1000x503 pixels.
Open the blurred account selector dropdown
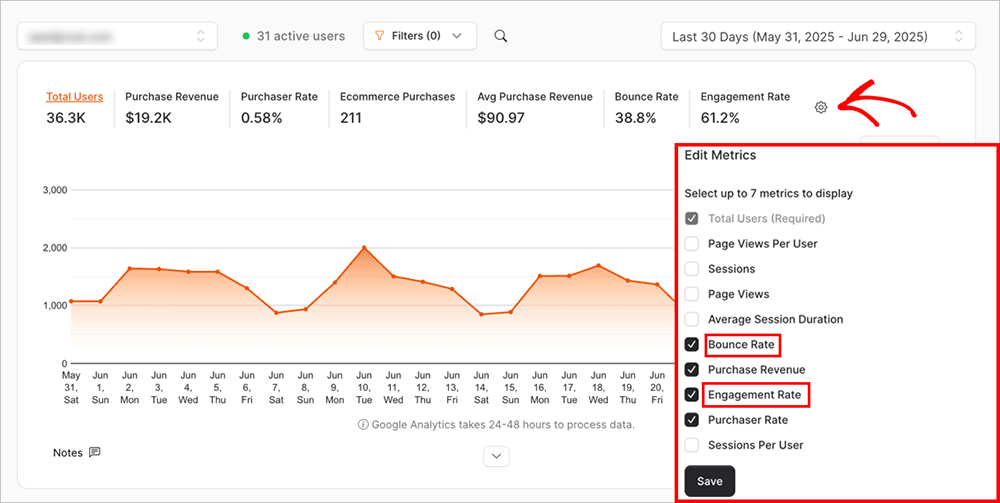point(117,36)
